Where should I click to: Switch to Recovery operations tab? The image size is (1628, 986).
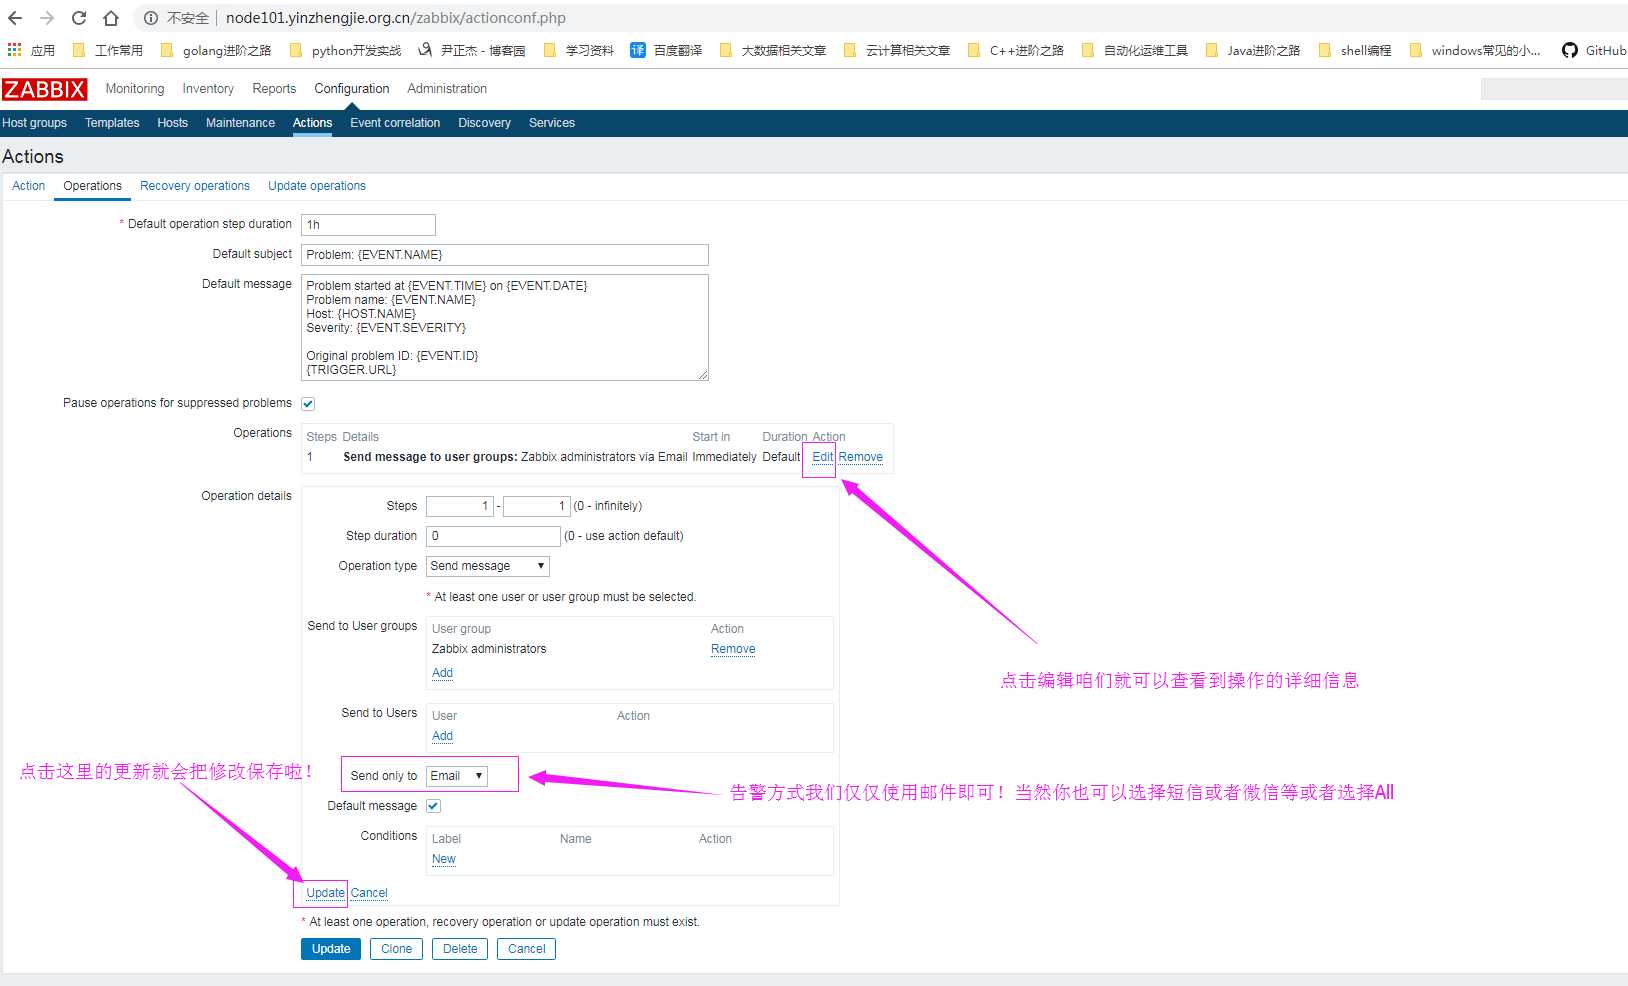click(x=195, y=186)
